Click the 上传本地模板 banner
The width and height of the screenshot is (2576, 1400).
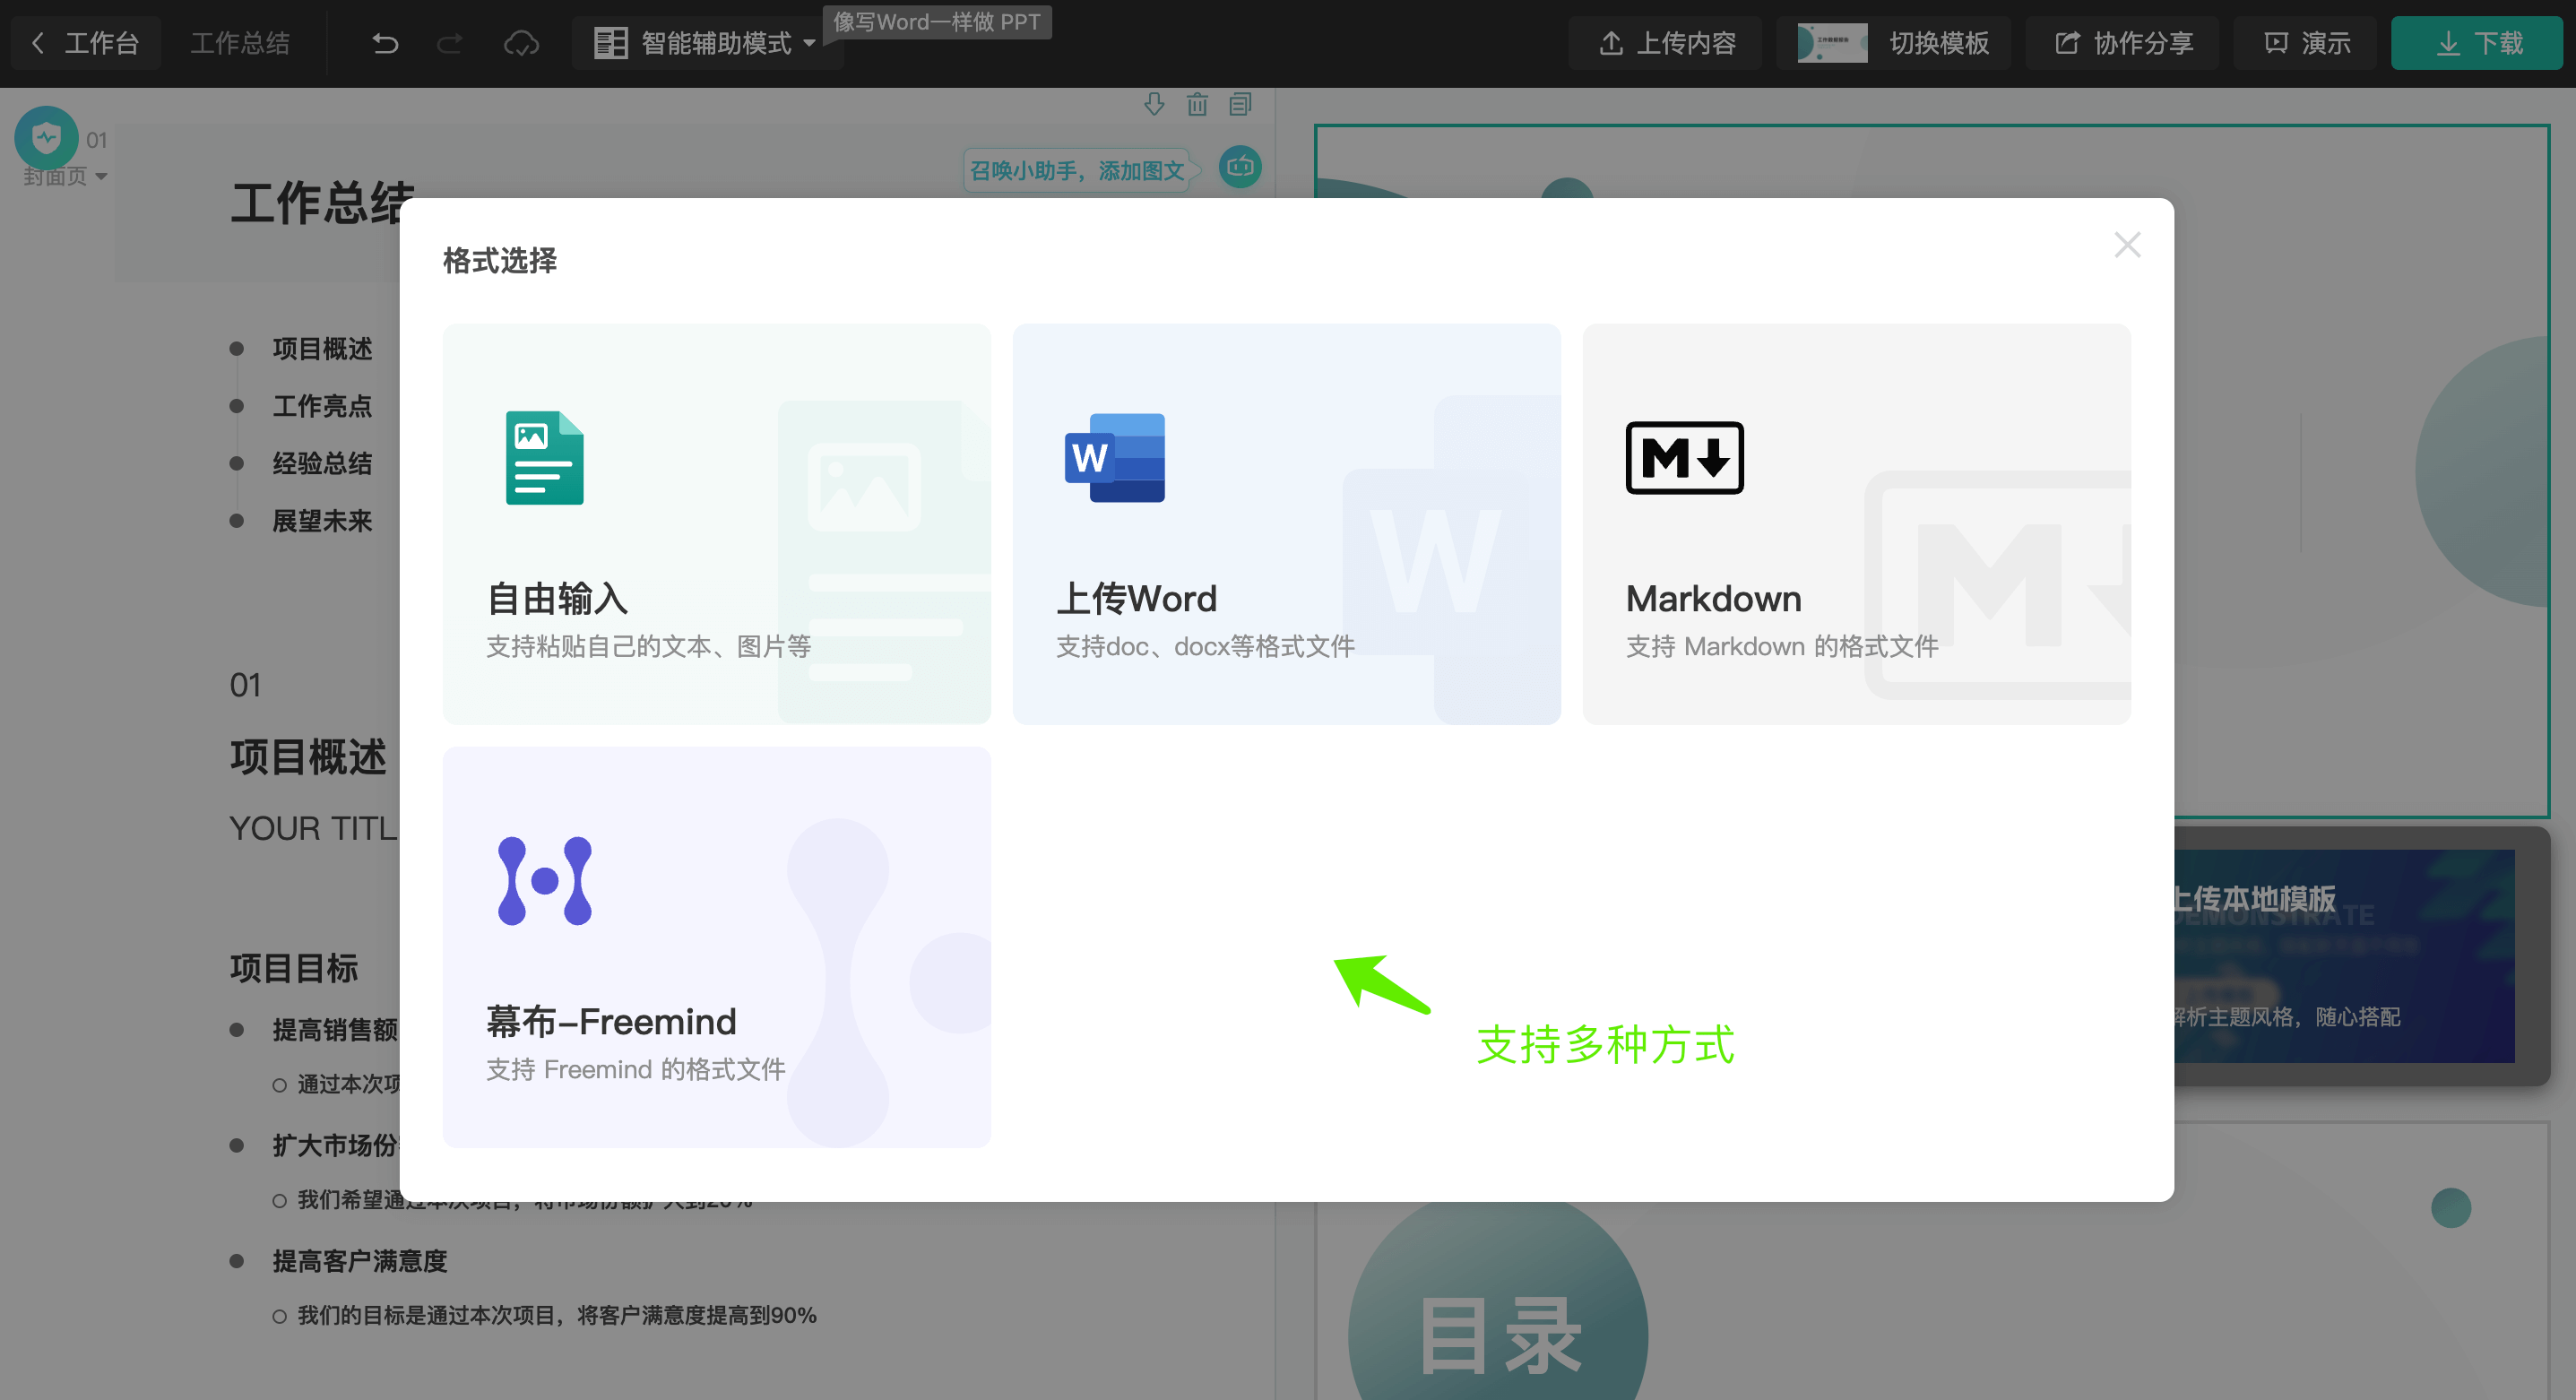point(2343,955)
